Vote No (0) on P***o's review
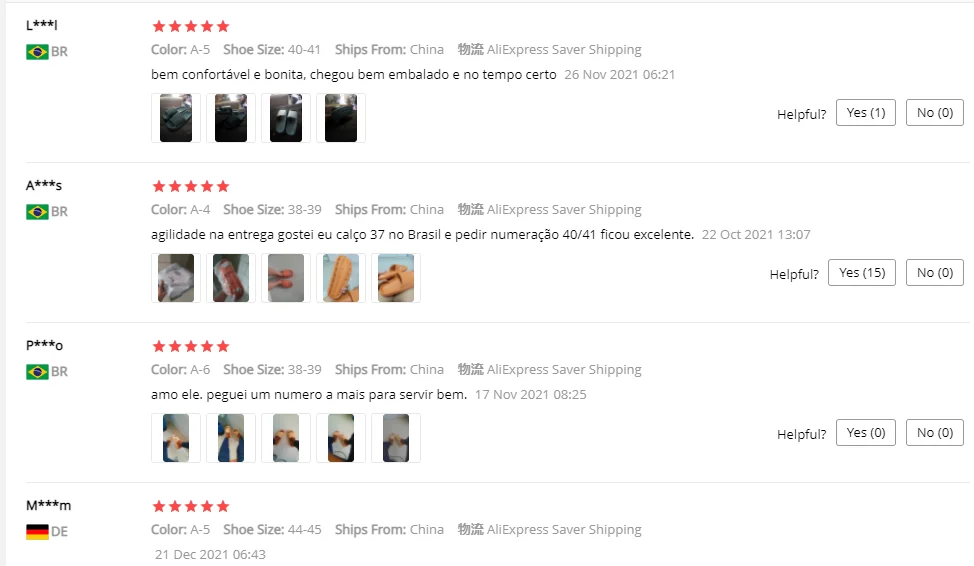Viewport: 974px width, 566px height. (x=934, y=432)
